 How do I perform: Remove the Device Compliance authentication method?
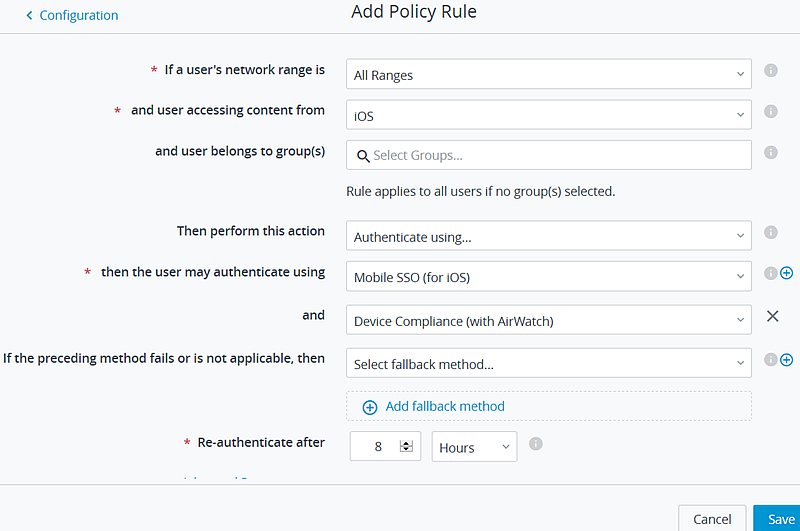click(x=772, y=316)
